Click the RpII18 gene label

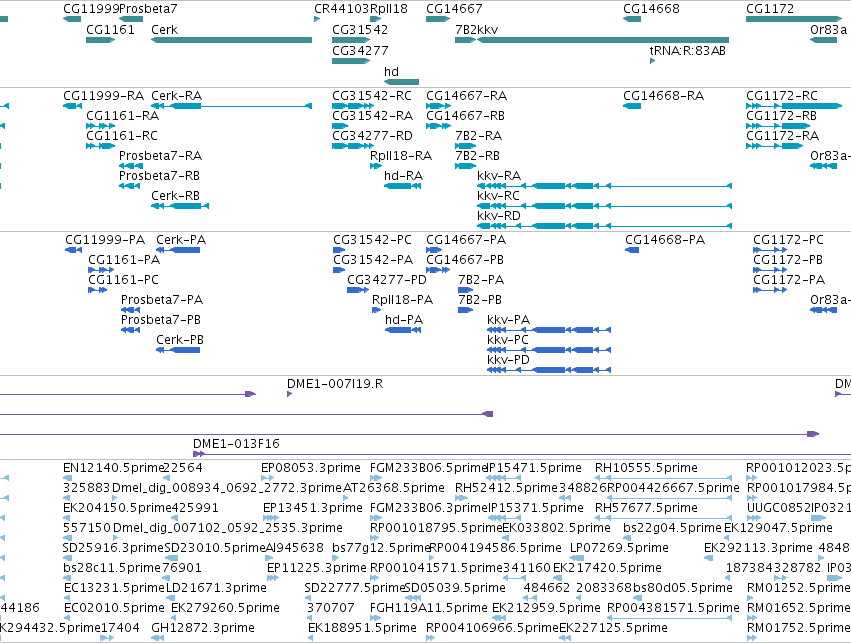[x=388, y=9]
